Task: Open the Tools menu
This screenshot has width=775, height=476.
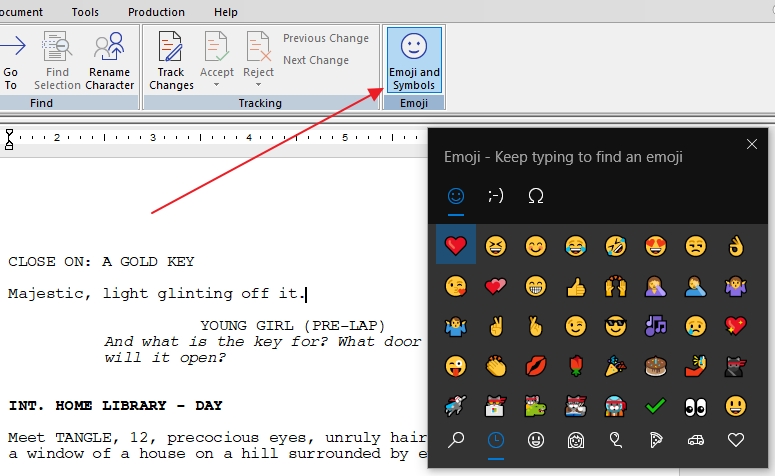Action: coord(85,12)
